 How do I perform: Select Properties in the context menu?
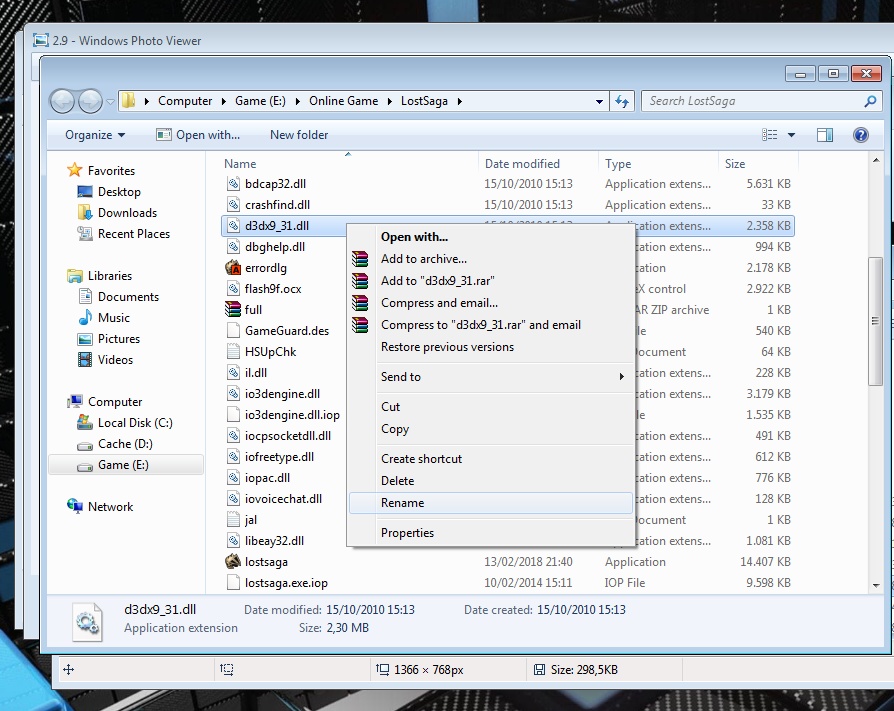pyautogui.click(x=490, y=533)
